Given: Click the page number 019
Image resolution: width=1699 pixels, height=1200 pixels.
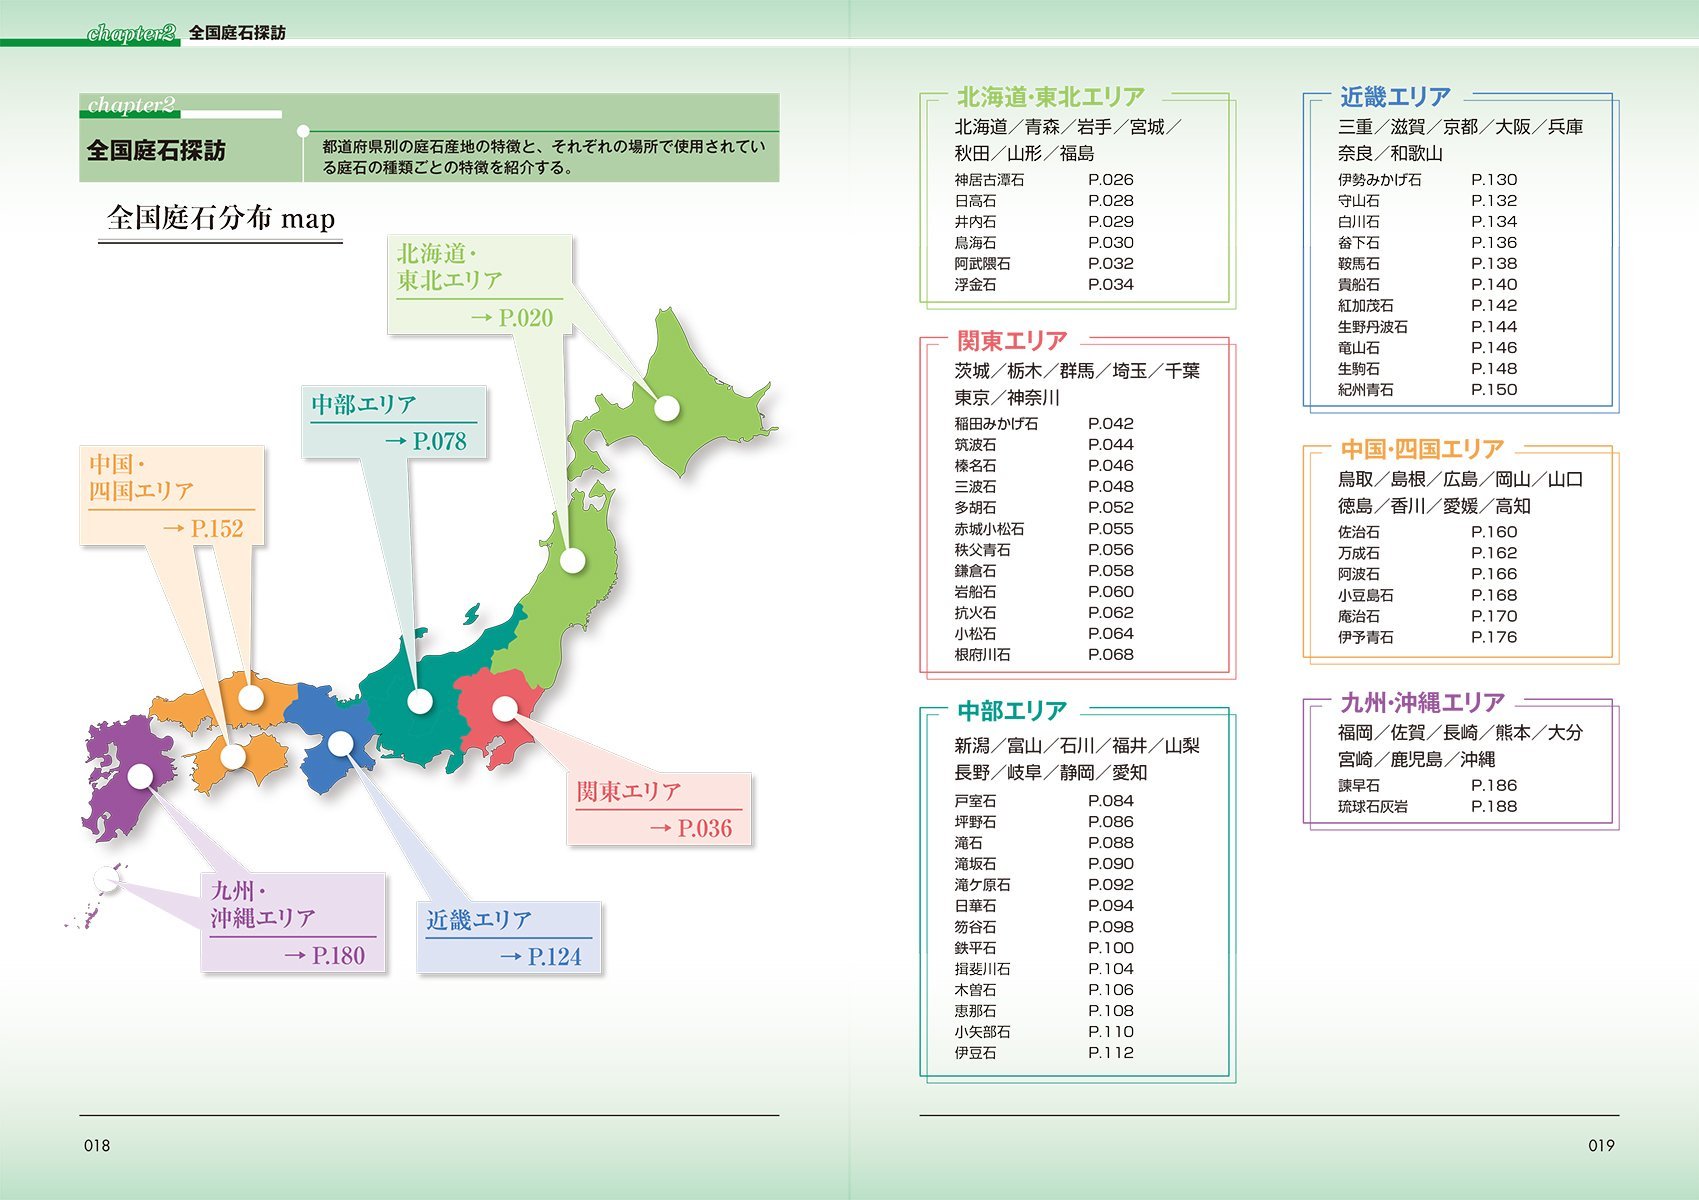Looking at the screenshot, I should [x=1601, y=1146].
